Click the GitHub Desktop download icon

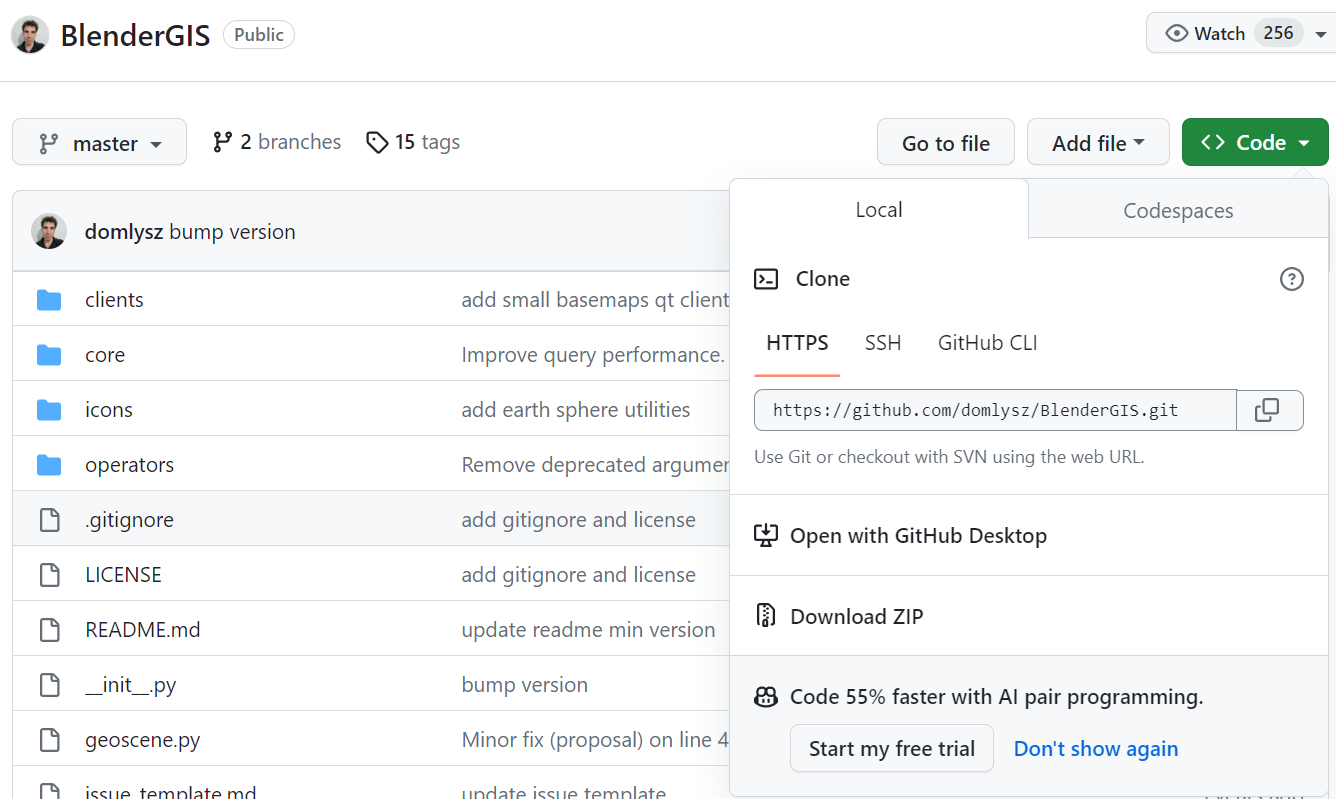[766, 535]
